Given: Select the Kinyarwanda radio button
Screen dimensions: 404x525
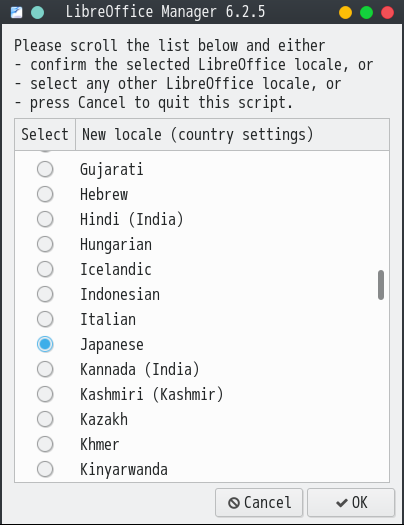Looking at the screenshot, I should 45,469.
